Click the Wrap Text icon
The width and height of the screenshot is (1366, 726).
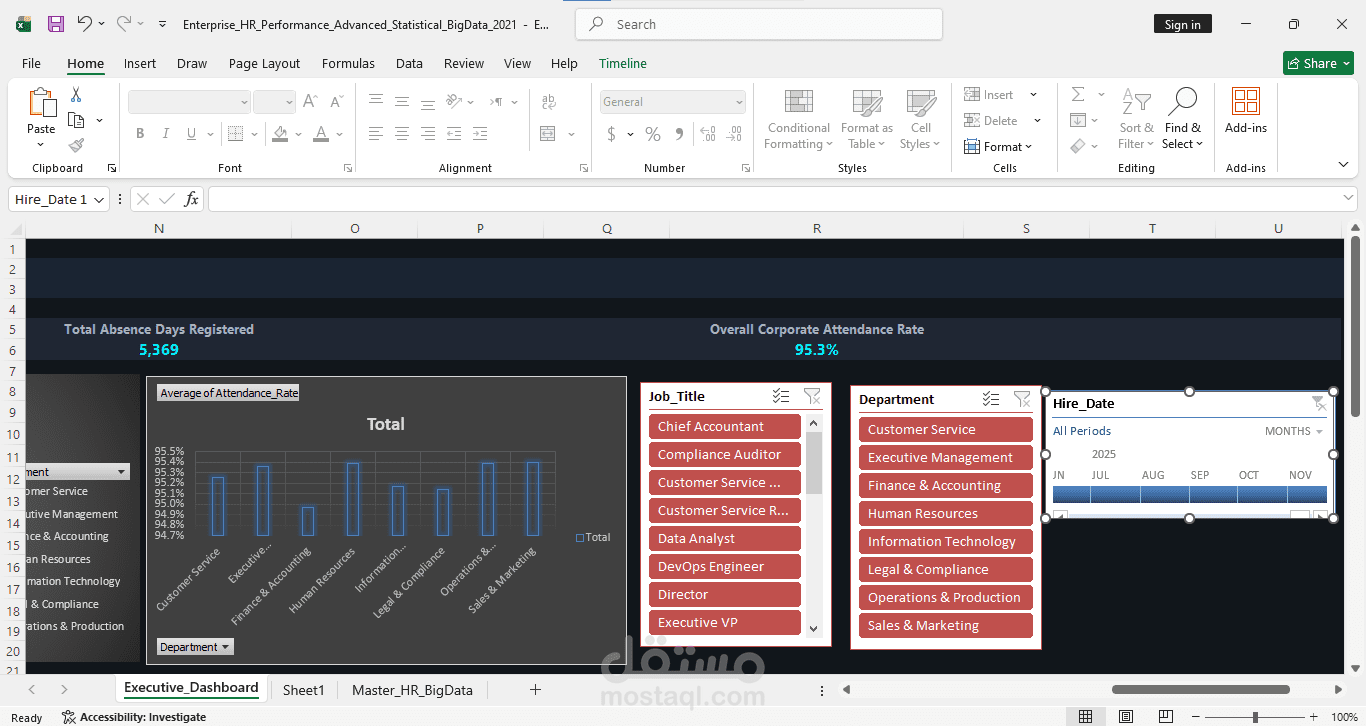(x=548, y=102)
